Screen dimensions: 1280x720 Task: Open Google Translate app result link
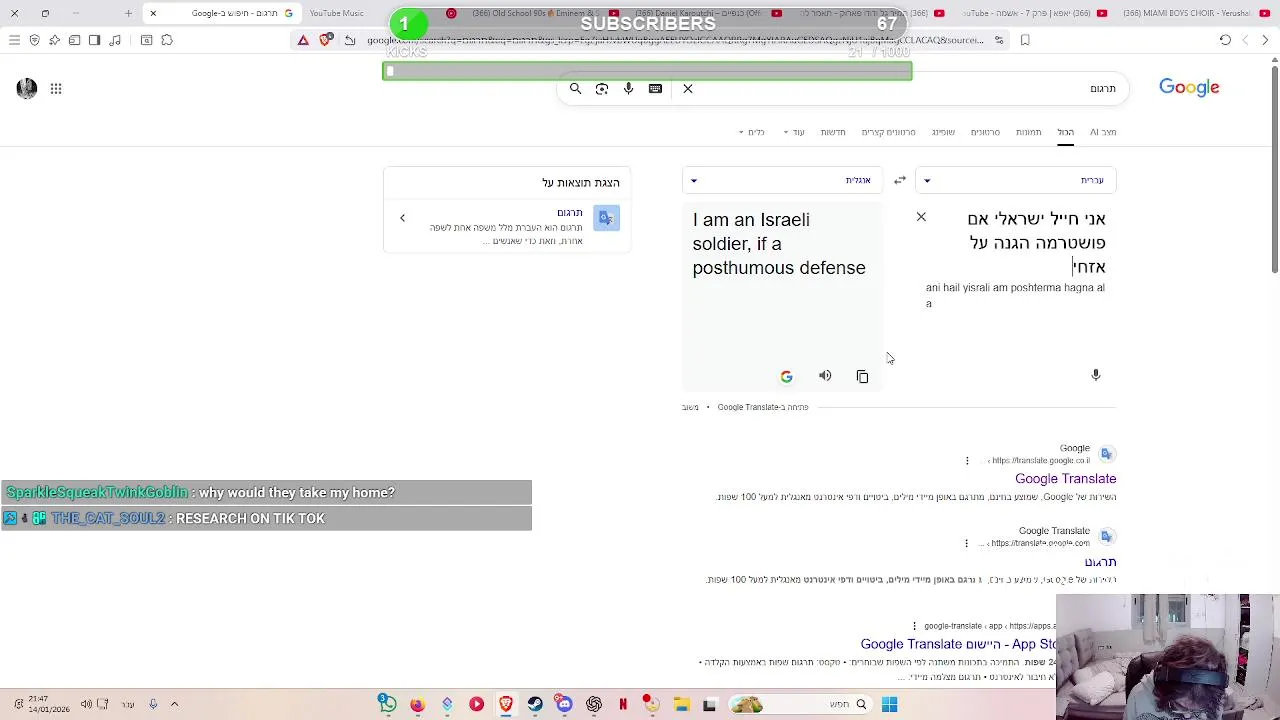click(x=958, y=645)
